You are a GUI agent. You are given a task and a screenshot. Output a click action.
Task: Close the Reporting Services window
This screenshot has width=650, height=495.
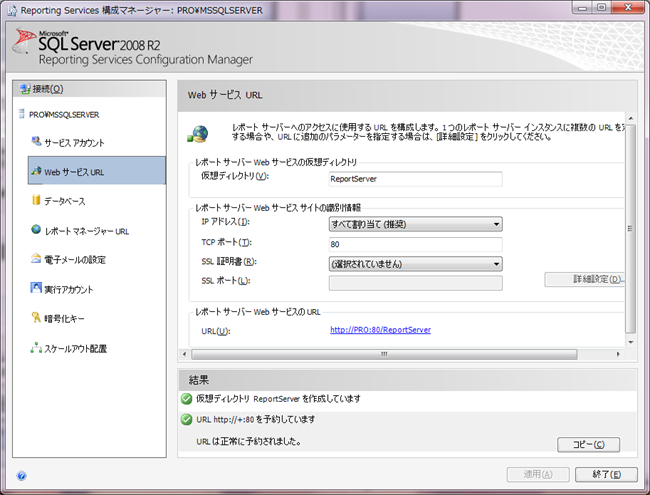click(x=628, y=8)
